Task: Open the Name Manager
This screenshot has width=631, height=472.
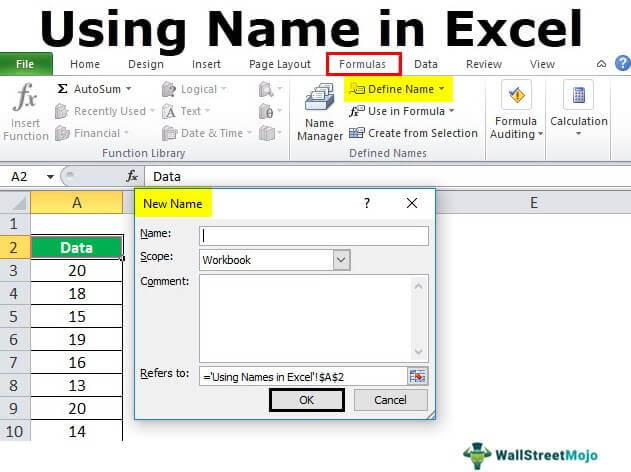Action: click(x=320, y=112)
